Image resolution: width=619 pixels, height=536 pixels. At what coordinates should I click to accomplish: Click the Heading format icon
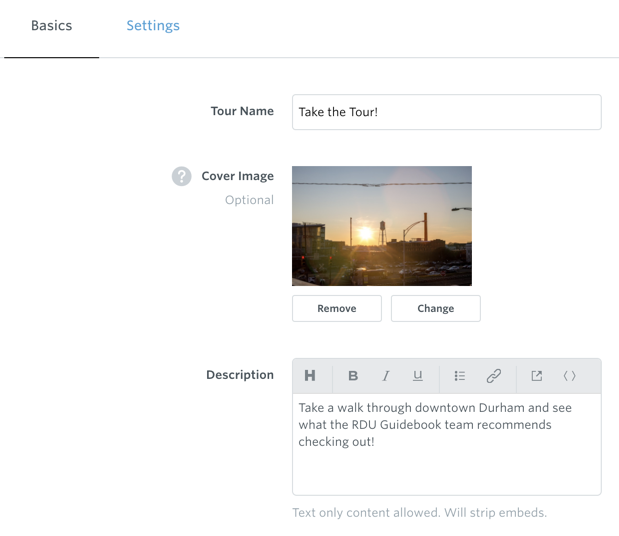pos(310,375)
